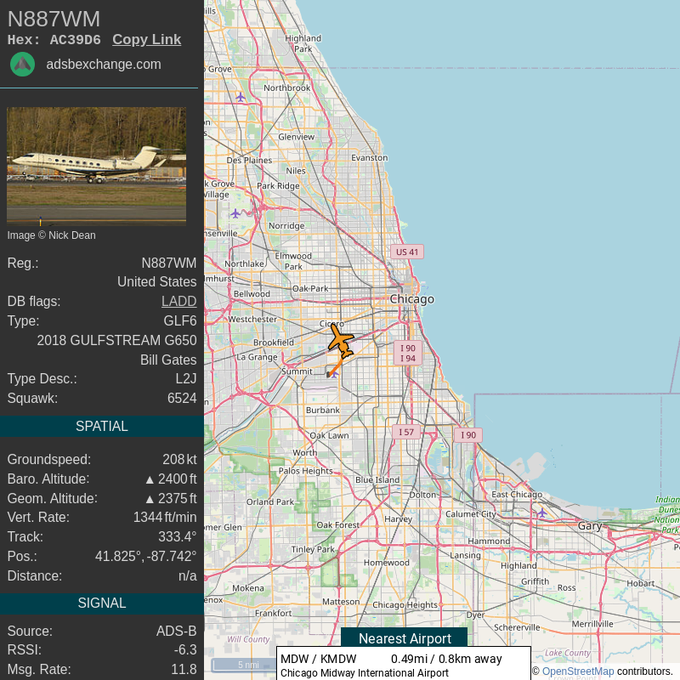Click the Hammond label on the map
The image size is (680, 680).
[x=489, y=541]
